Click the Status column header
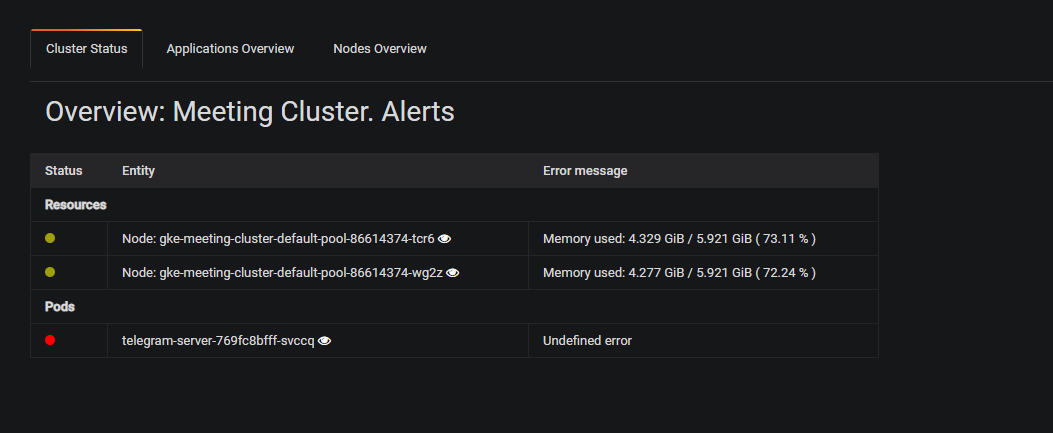 [64, 171]
